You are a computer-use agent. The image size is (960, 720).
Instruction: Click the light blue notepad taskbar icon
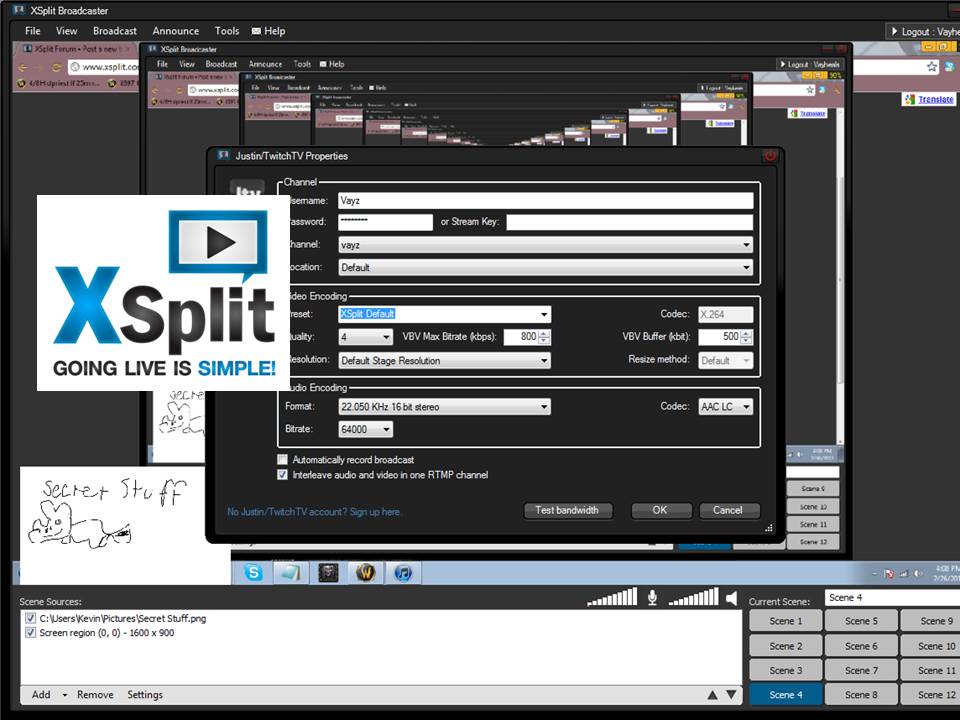(291, 573)
